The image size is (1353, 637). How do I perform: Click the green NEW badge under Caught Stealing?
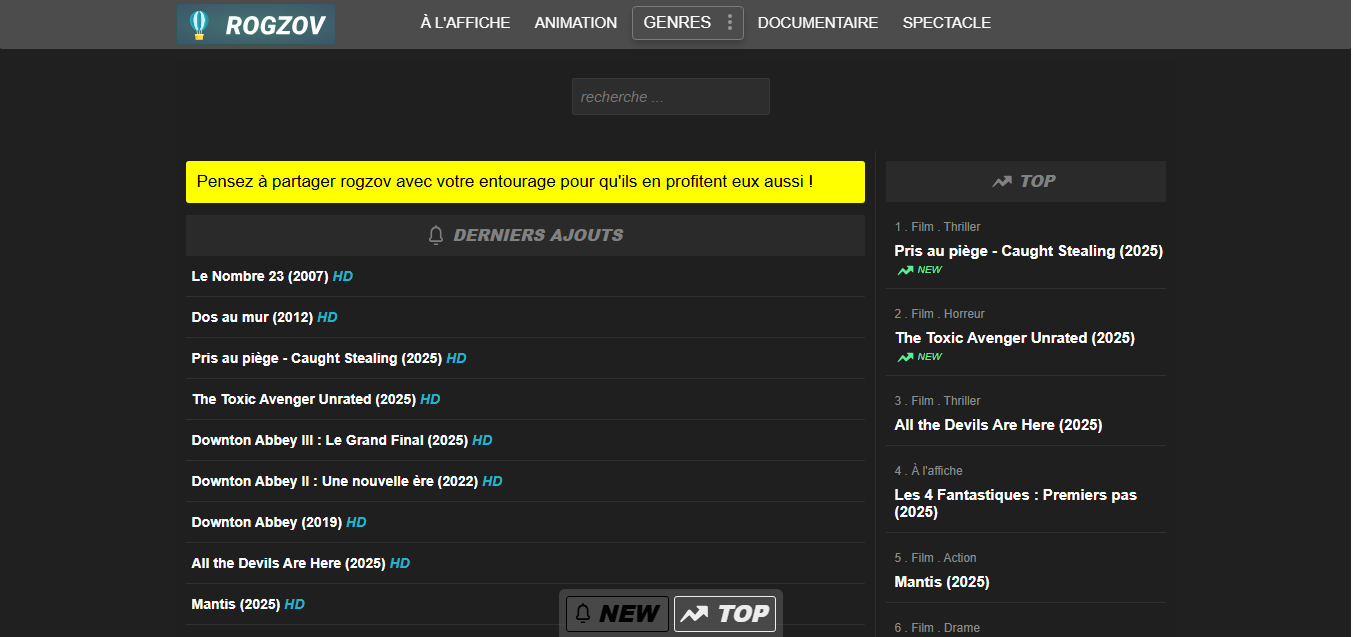tap(920, 270)
